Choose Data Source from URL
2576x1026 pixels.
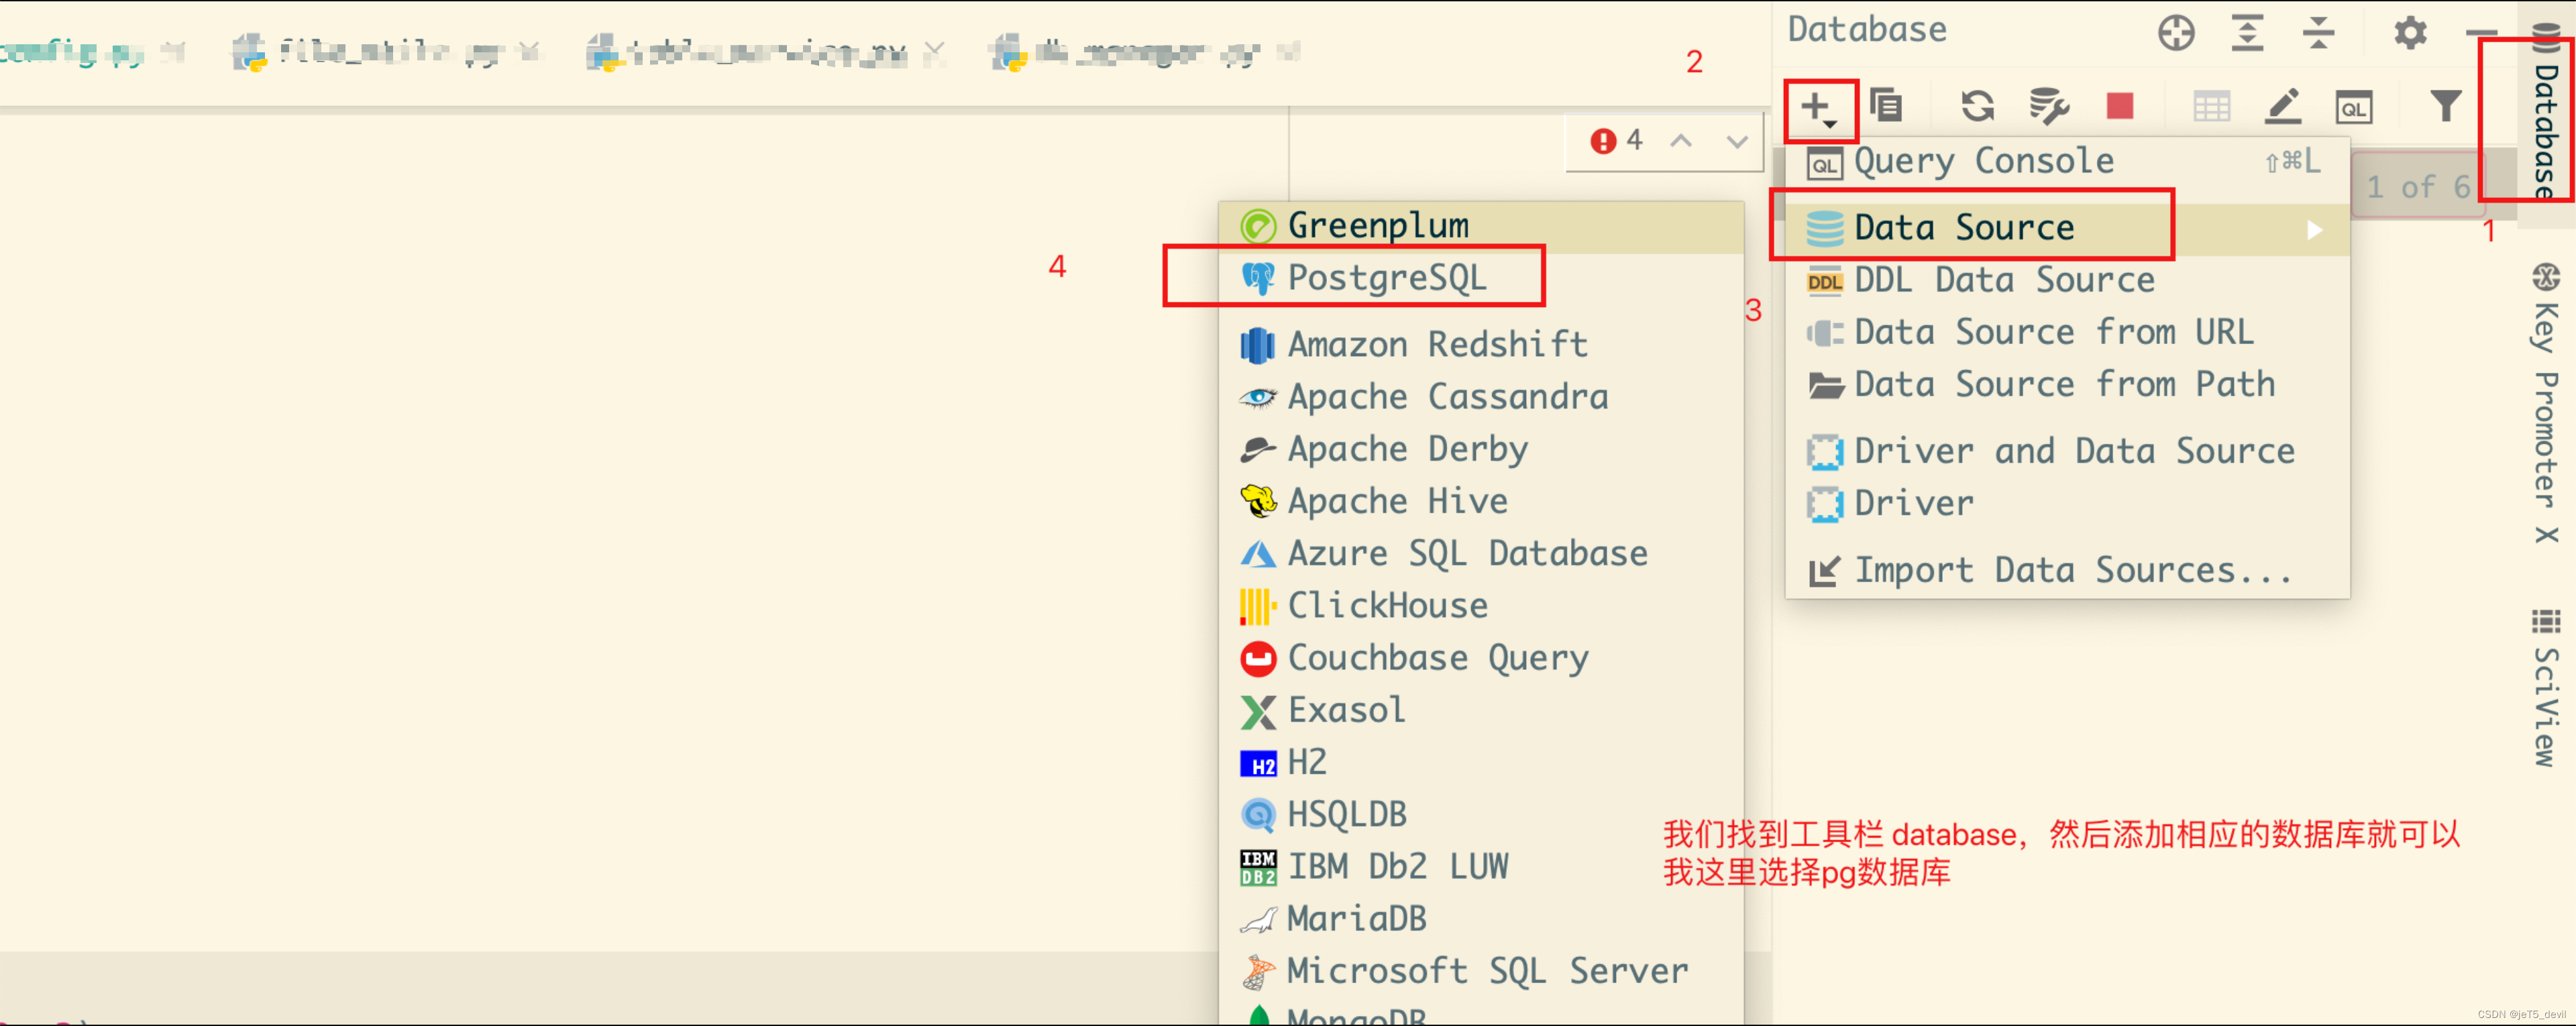2066,333
